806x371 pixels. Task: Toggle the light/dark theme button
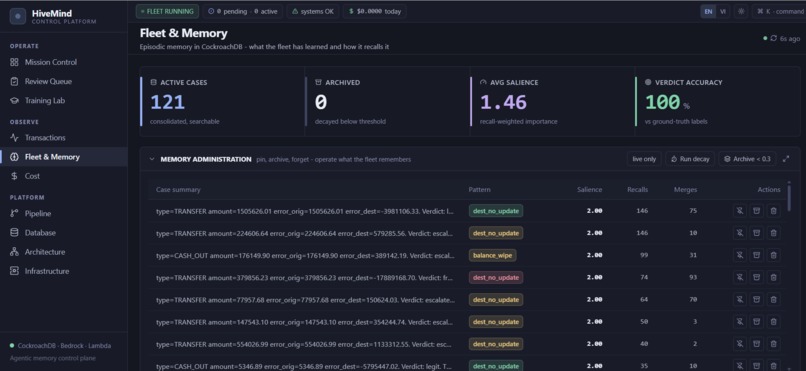point(741,11)
